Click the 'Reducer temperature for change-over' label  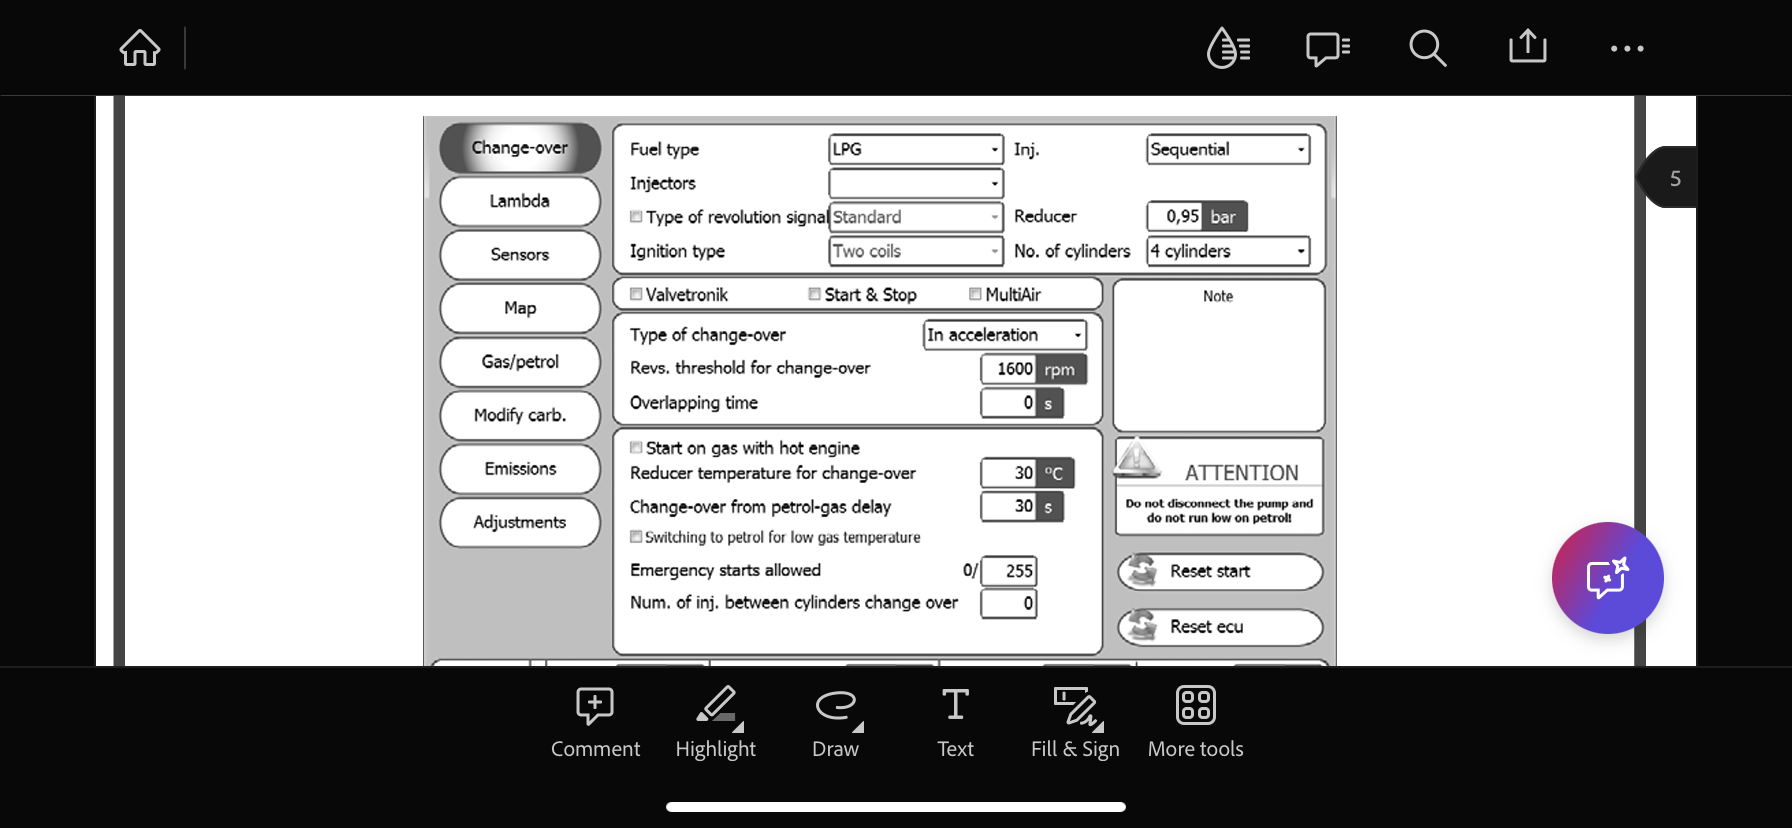coord(773,473)
